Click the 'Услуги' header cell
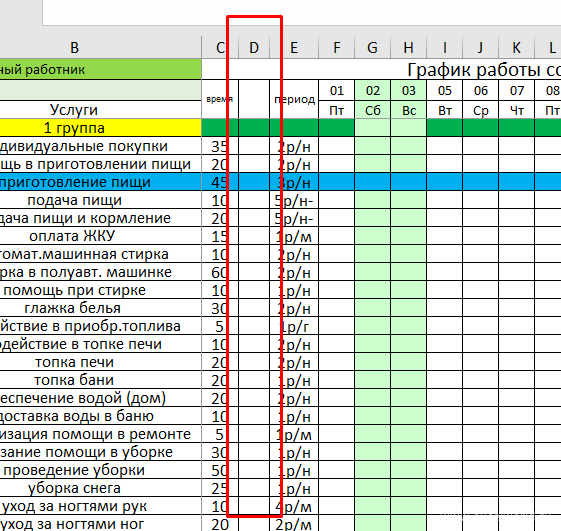Viewport: 561px width, 531px height. pos(74,109)
